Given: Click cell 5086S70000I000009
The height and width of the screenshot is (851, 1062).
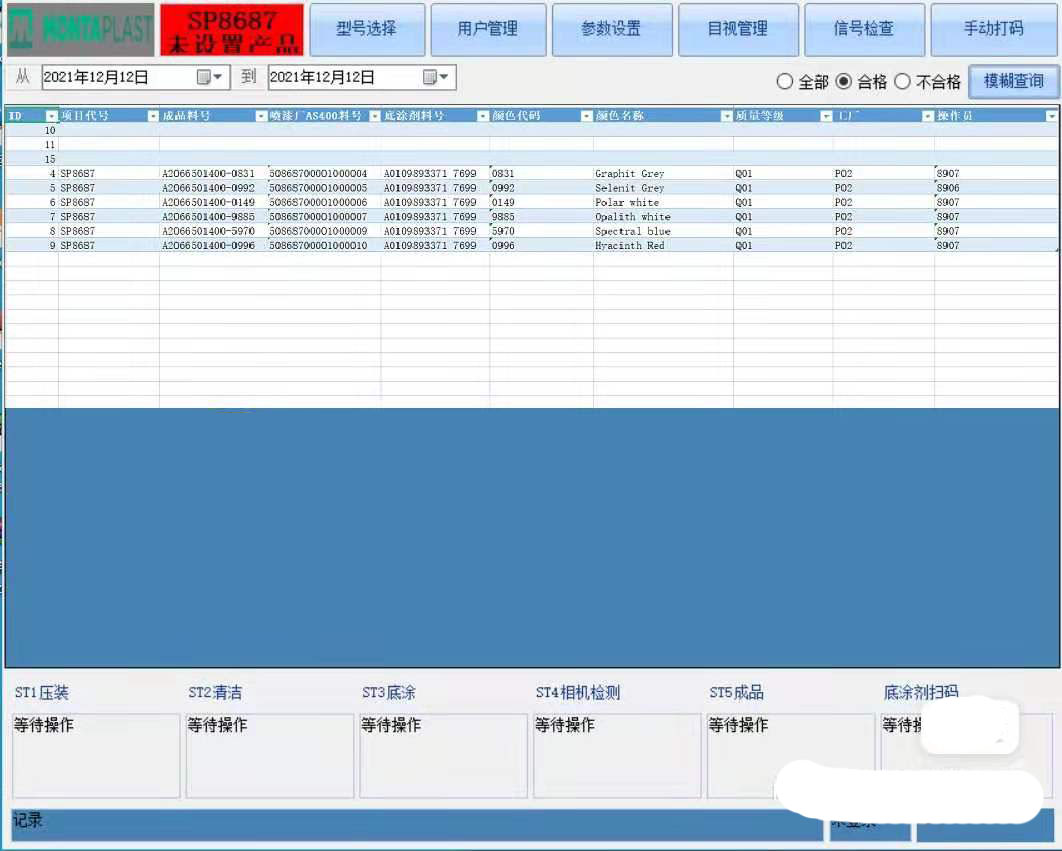Looking at the screenshot, I should 324,231.
